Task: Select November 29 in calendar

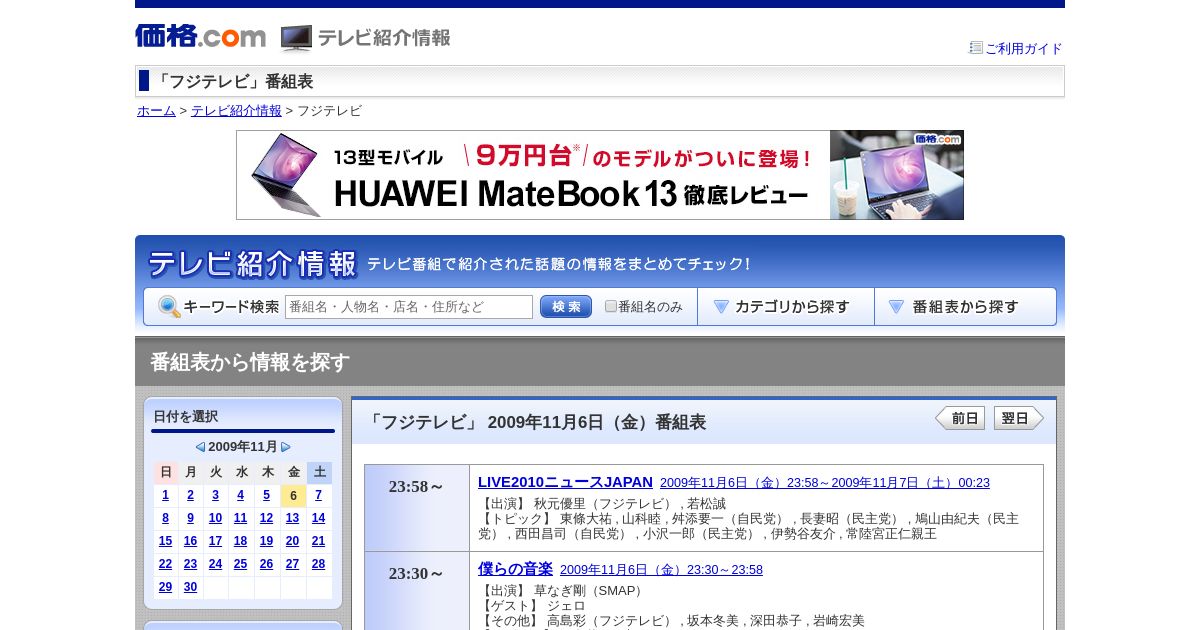Action: [x=166, y=587]
